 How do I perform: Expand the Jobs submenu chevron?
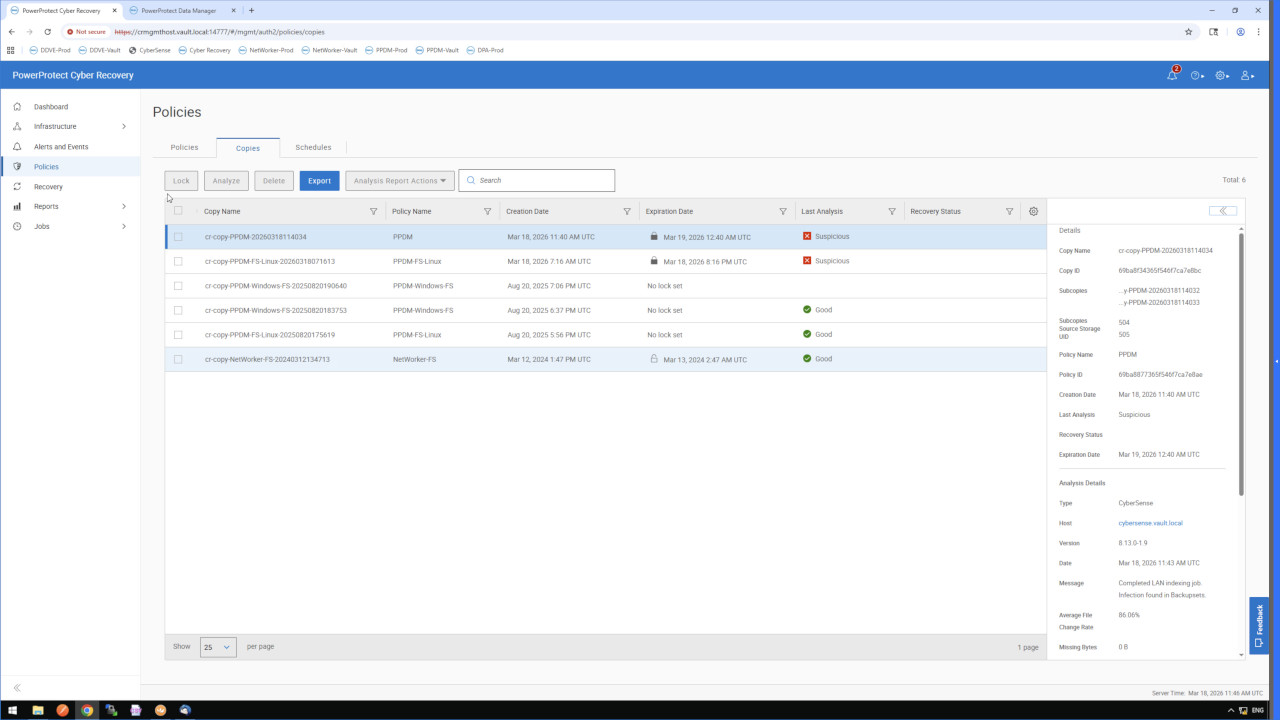[124, 227]
